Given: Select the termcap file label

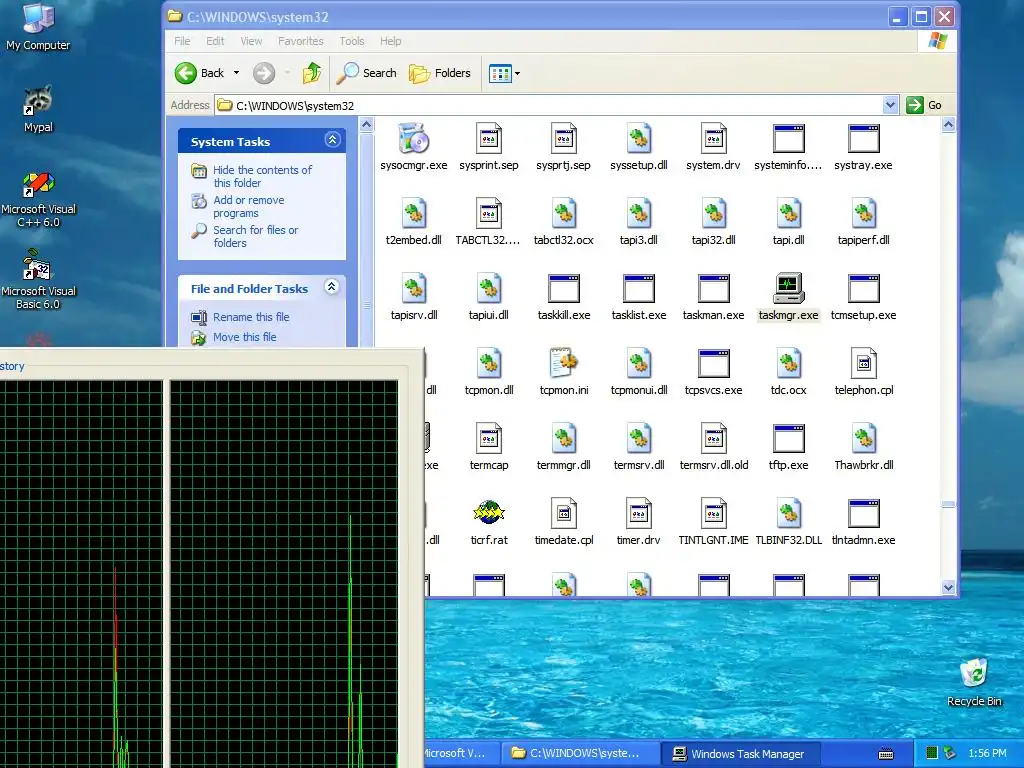Looking at the screenshot, I should tap(488, 465).
